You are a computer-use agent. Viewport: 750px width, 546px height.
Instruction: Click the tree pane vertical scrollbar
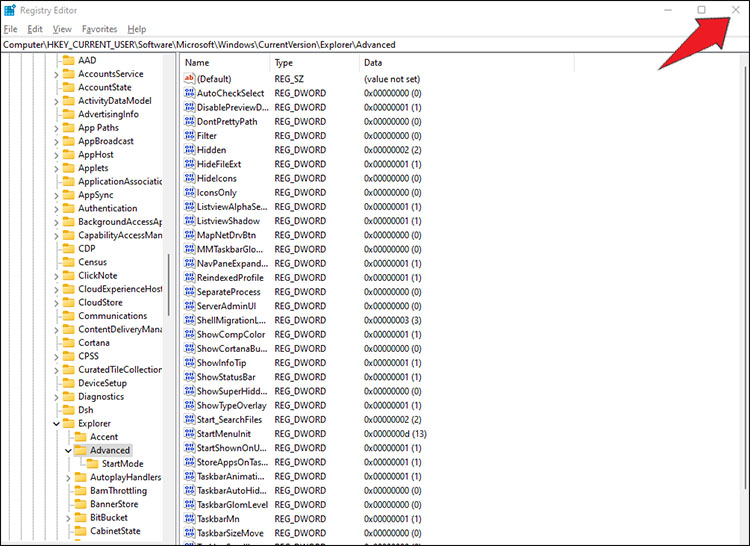pos(169,284)
